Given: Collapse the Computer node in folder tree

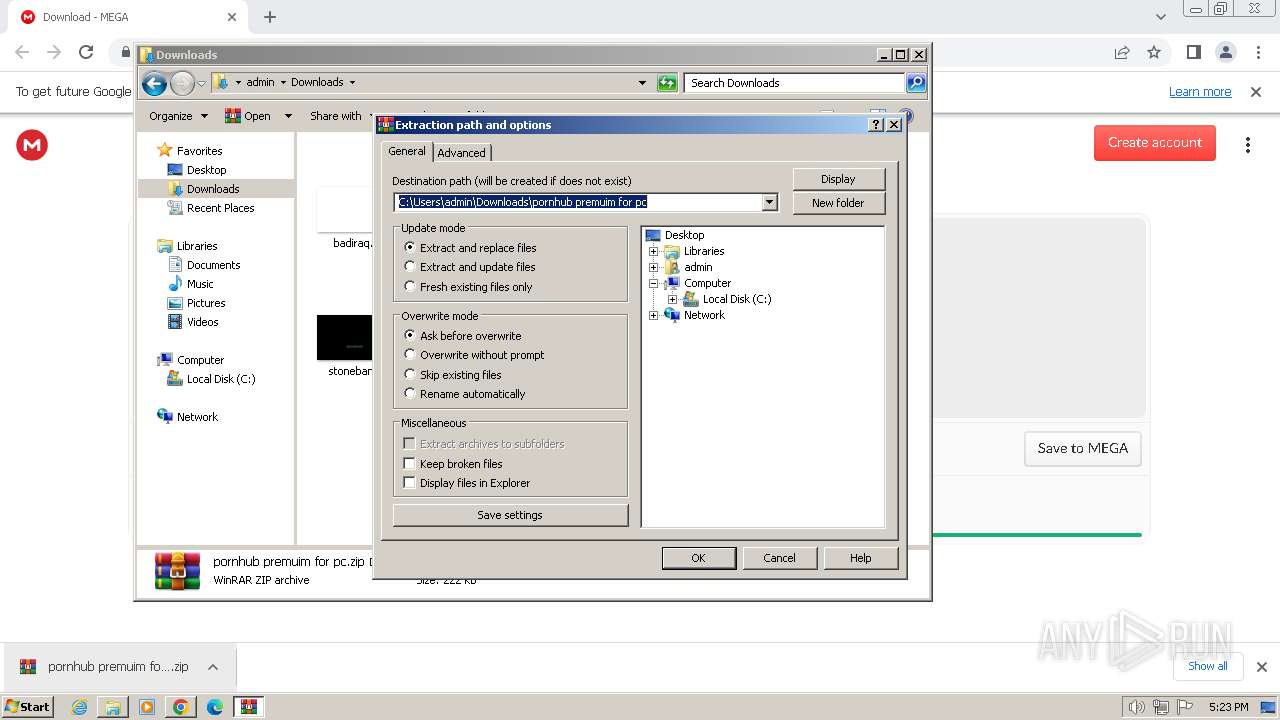Looking at the screenshot, I should [x=654, y=283].
